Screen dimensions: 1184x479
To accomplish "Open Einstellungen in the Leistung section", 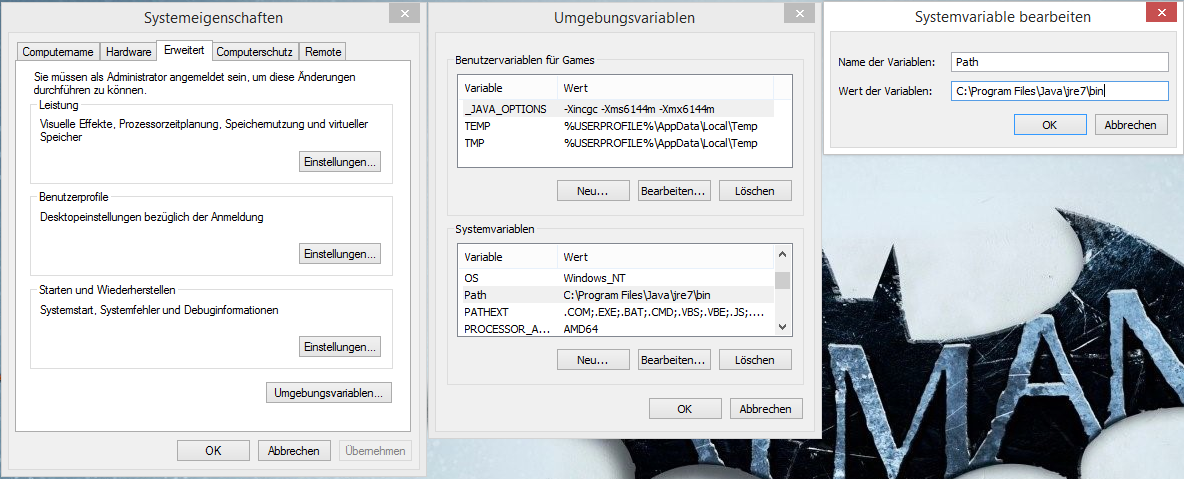I will click(340, 162).
